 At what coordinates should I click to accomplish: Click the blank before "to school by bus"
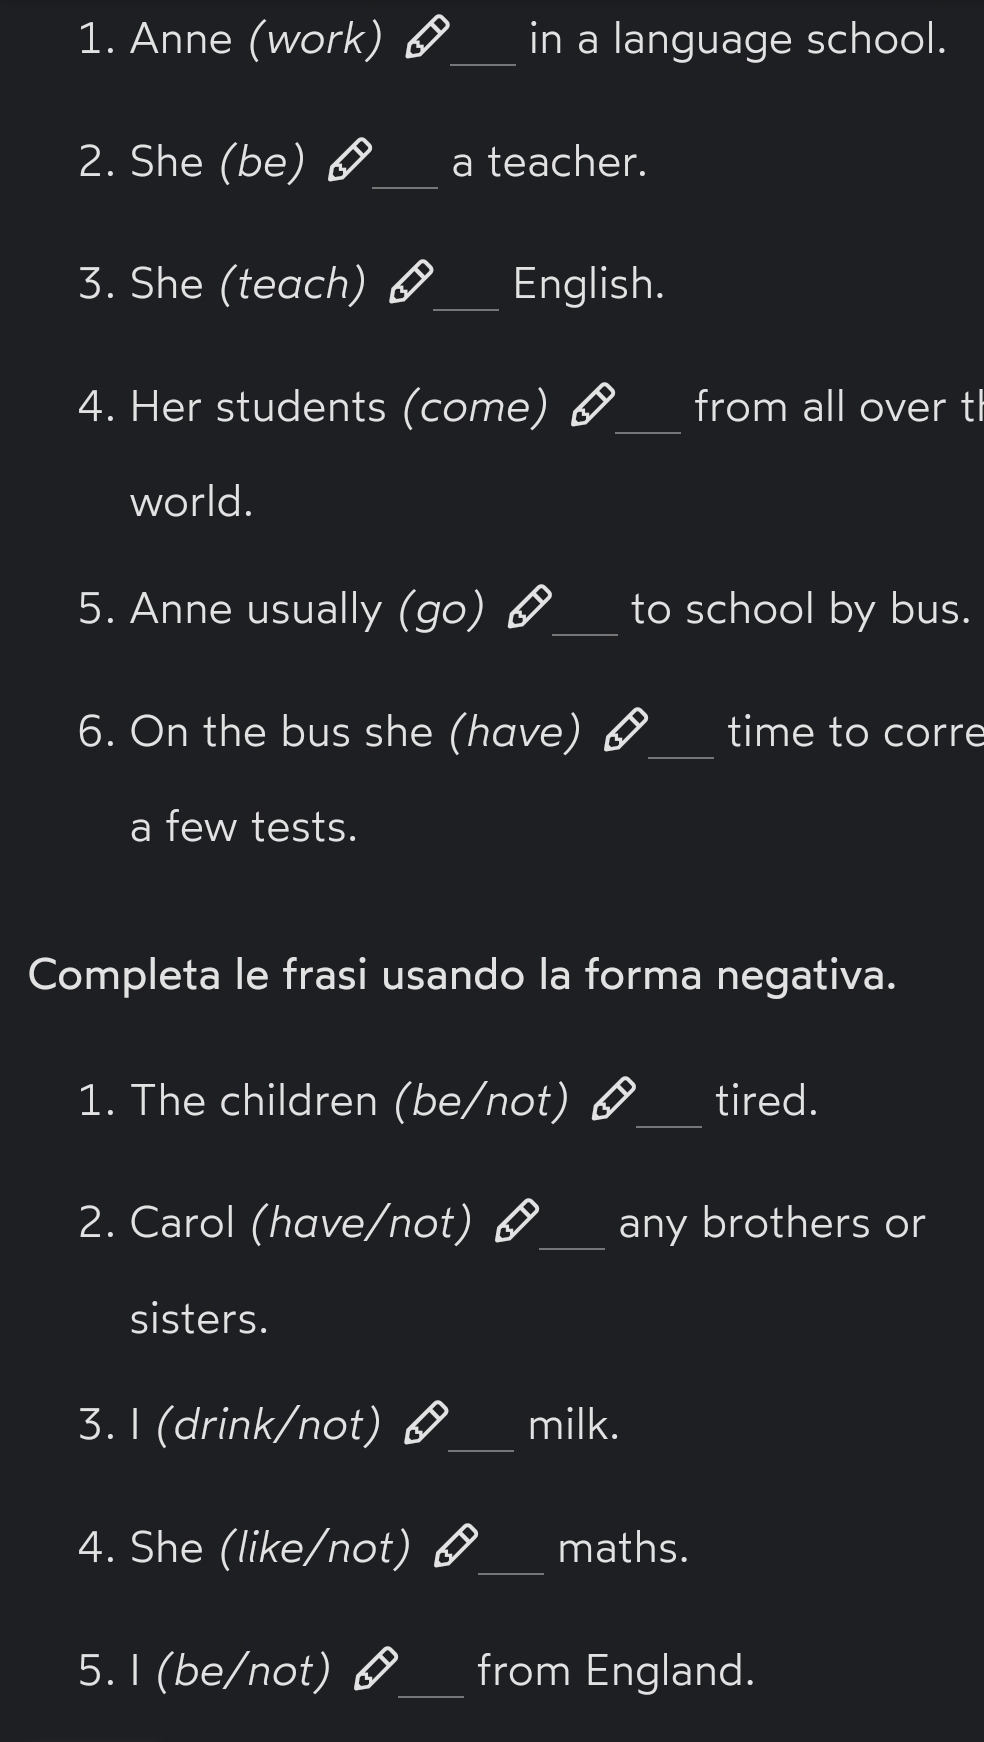click(585, 620)
